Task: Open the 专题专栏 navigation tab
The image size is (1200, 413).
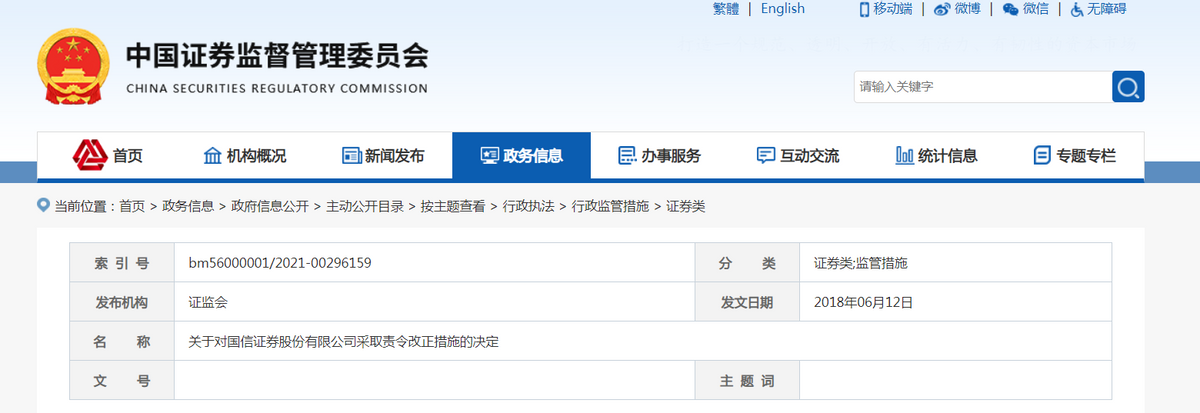Action: 1074,156
